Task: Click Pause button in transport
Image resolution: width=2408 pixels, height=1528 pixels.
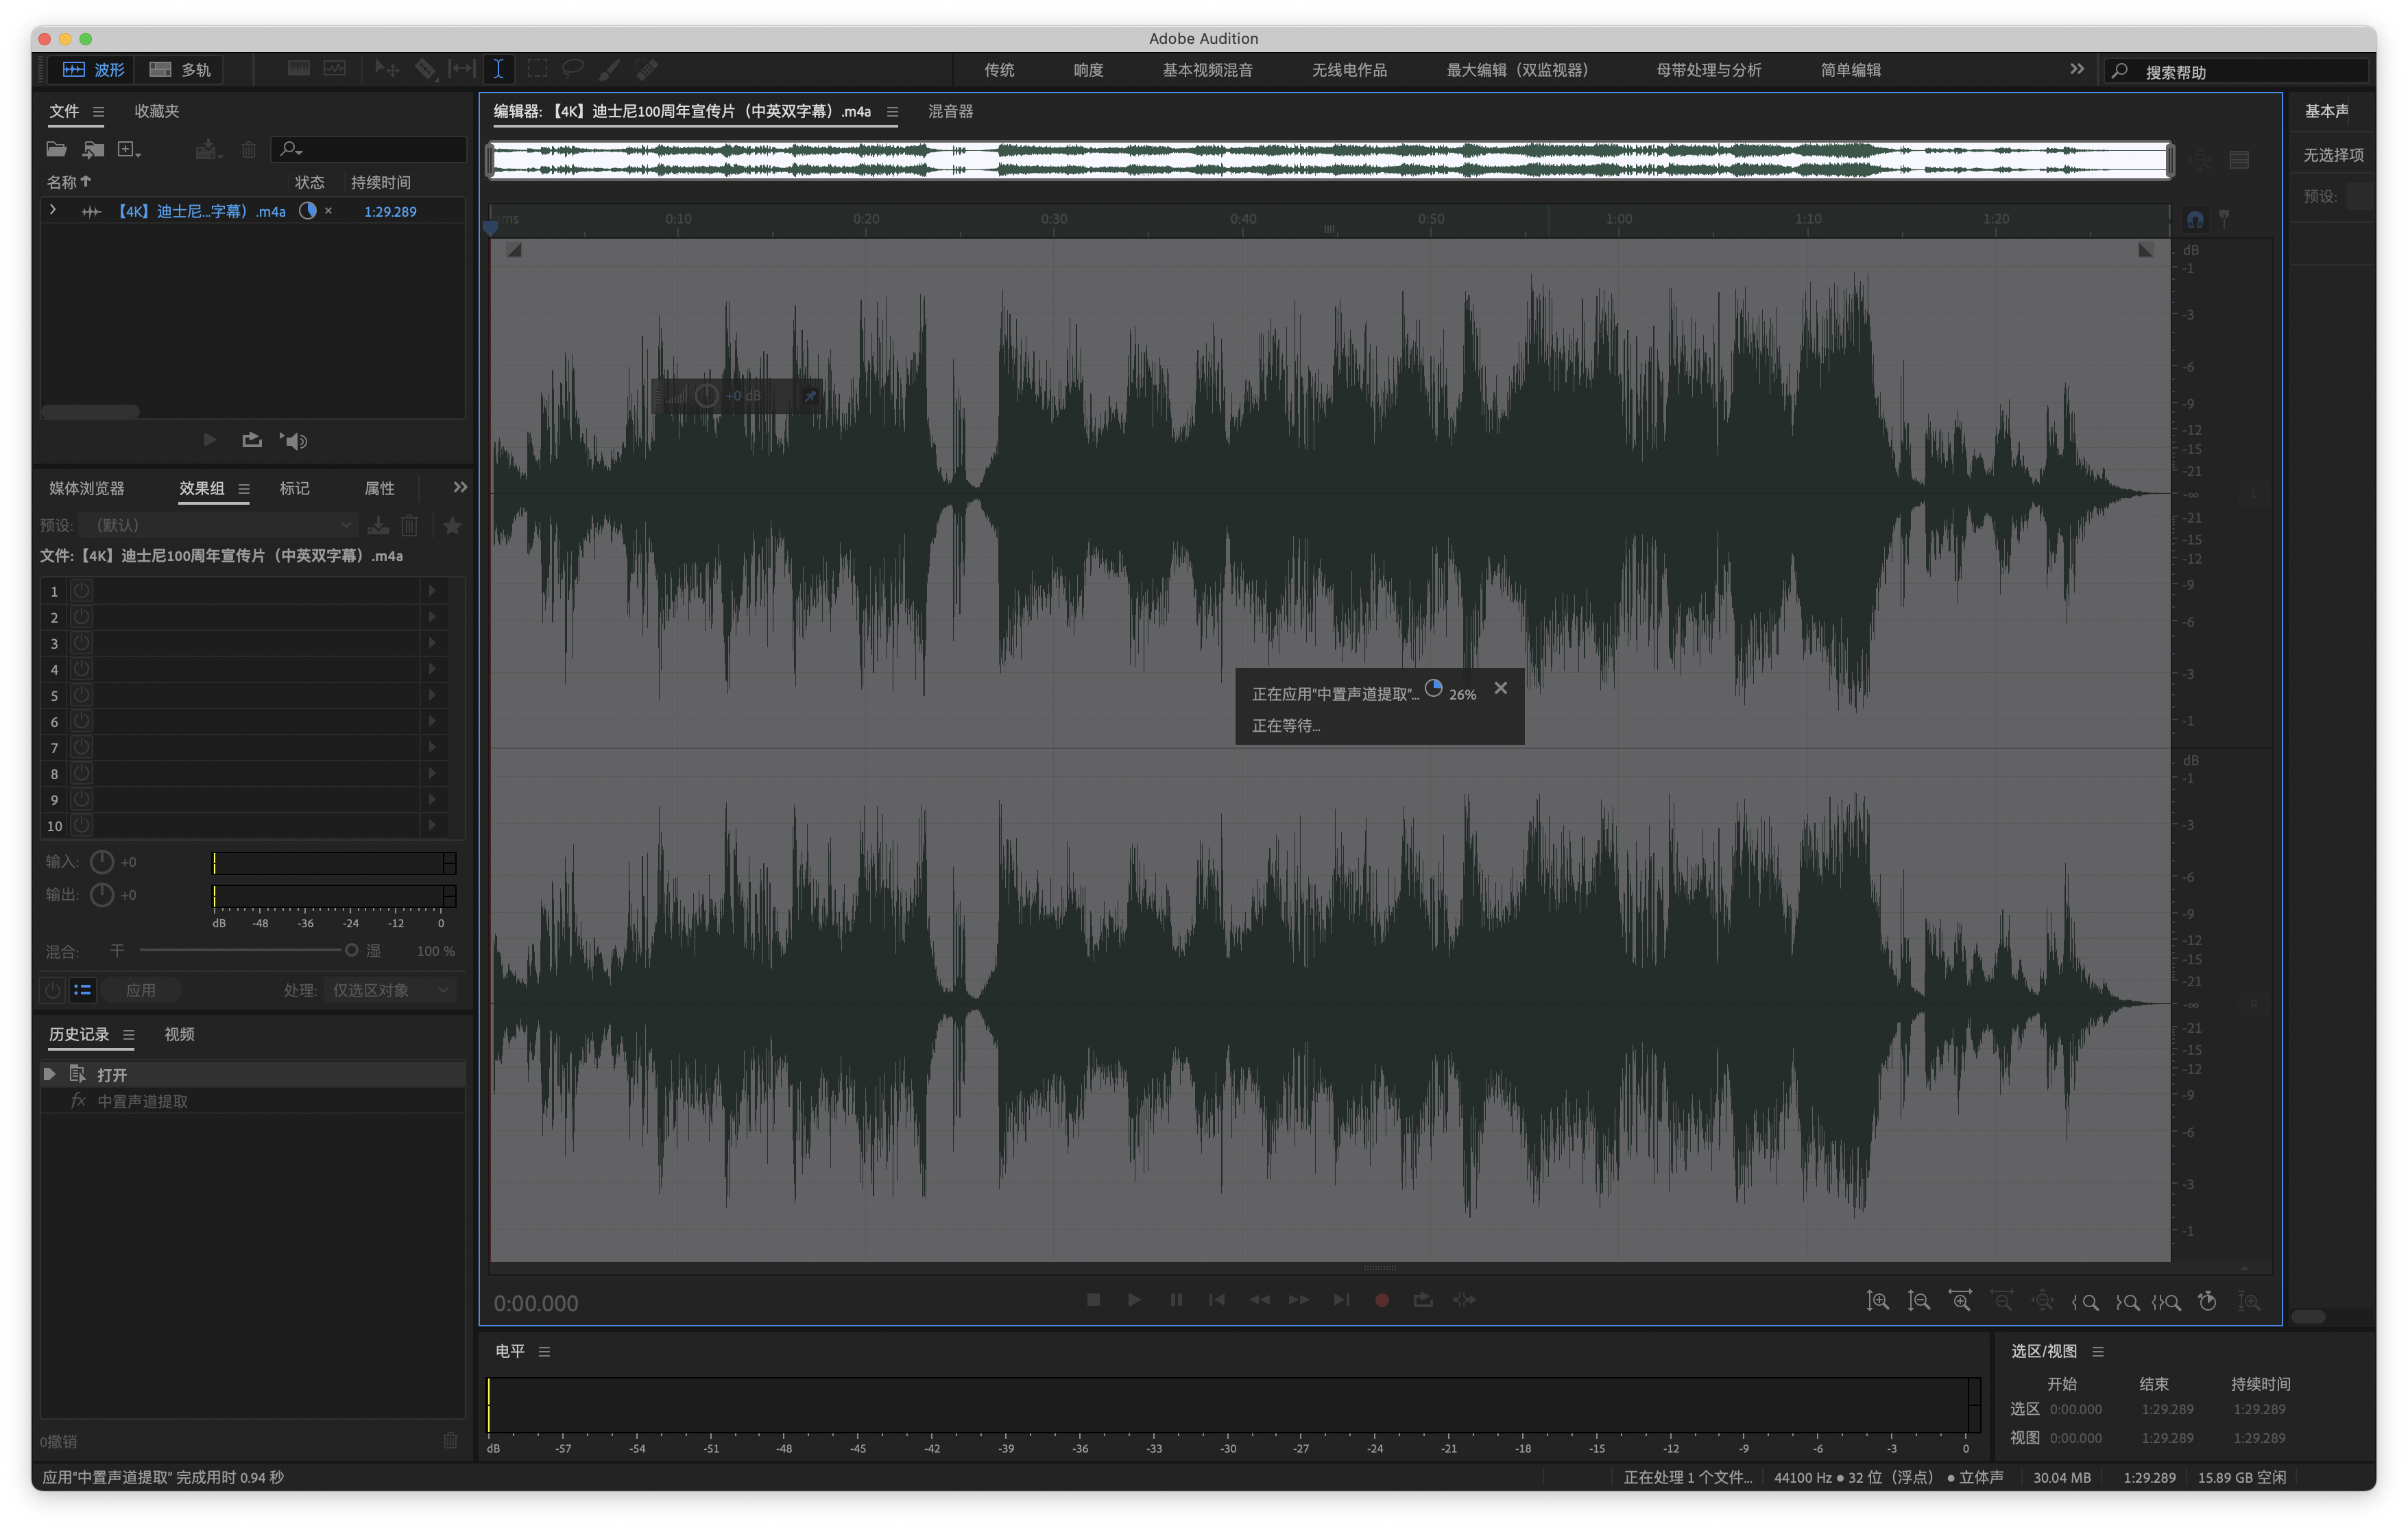Action: pos(1176,1300)
